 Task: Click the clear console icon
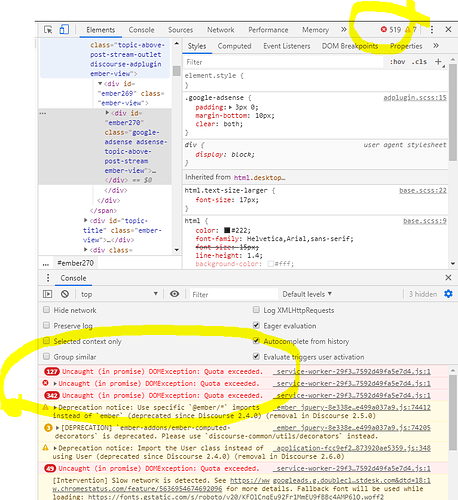pyautogui.click(x=65, y=294)
